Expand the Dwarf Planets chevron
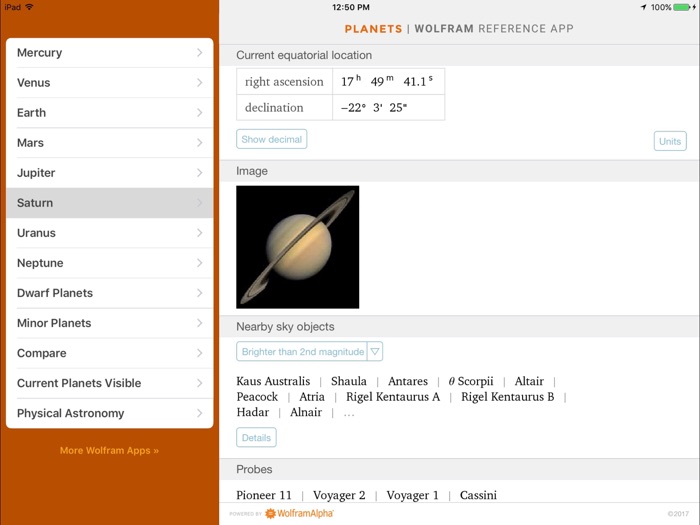Viewport: 700px width, 525px height. [200, 293]
